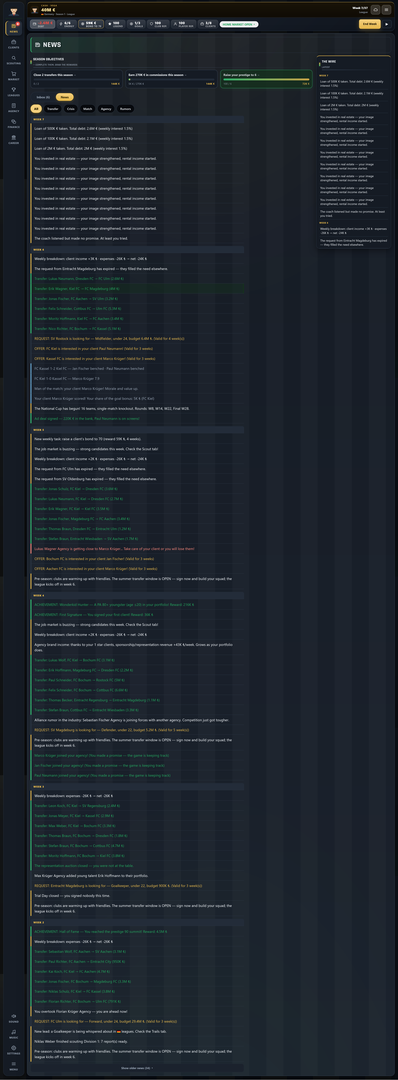Click the fast-forward arrow beside End Week
The height and width of the screenshot is (1080, 398).
point(387,23)
